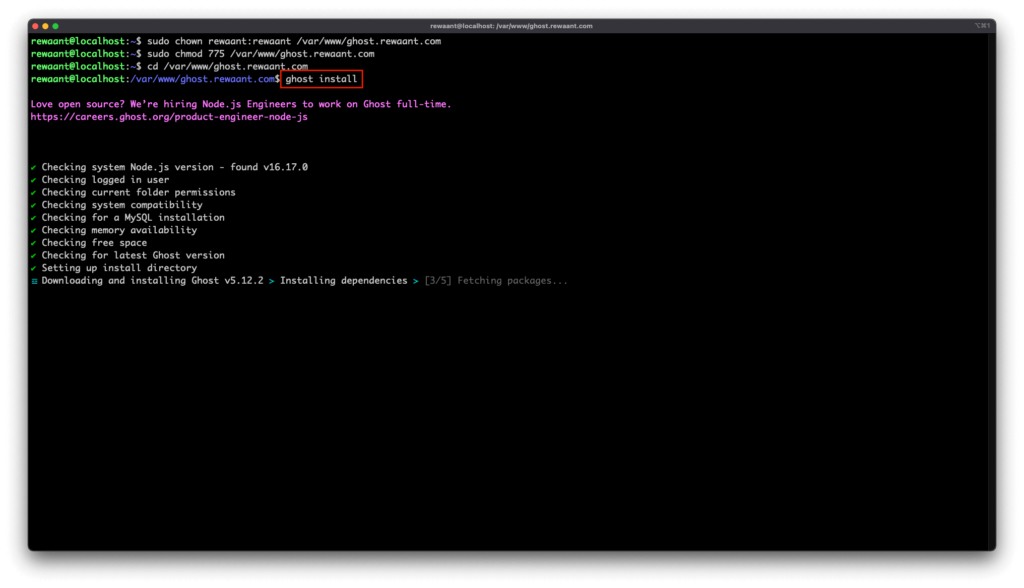Click 'Checking system Node.js version' line

click(174, 167)
